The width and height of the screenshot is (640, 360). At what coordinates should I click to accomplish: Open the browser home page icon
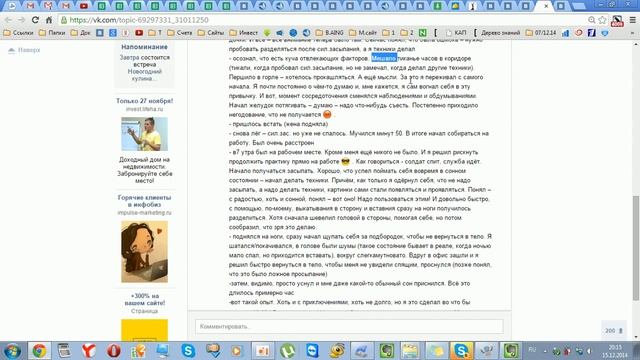click(x=49, y=20)
